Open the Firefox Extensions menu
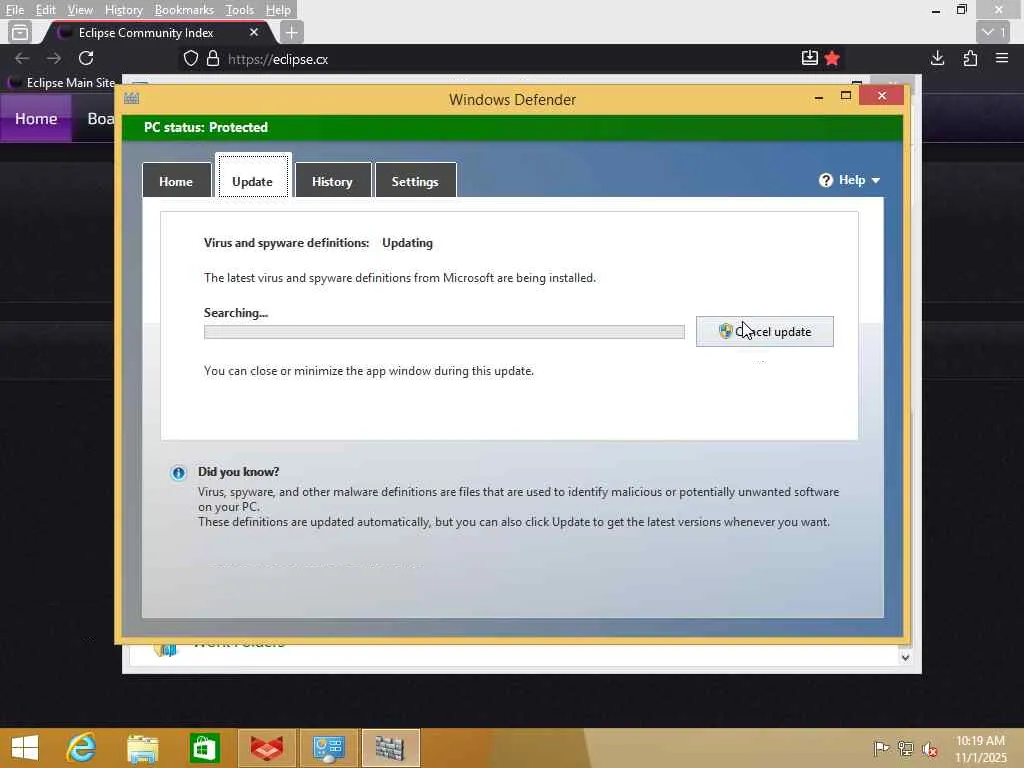This screenshot has height=768, width=1024. coord(970,58)
